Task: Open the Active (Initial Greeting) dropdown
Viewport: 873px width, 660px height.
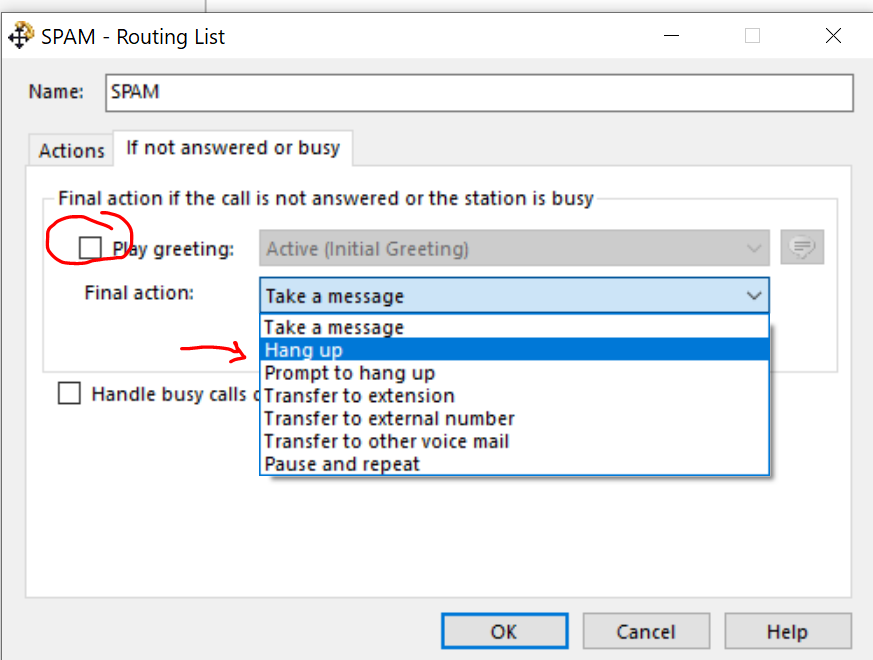Action: click(514, 248)
